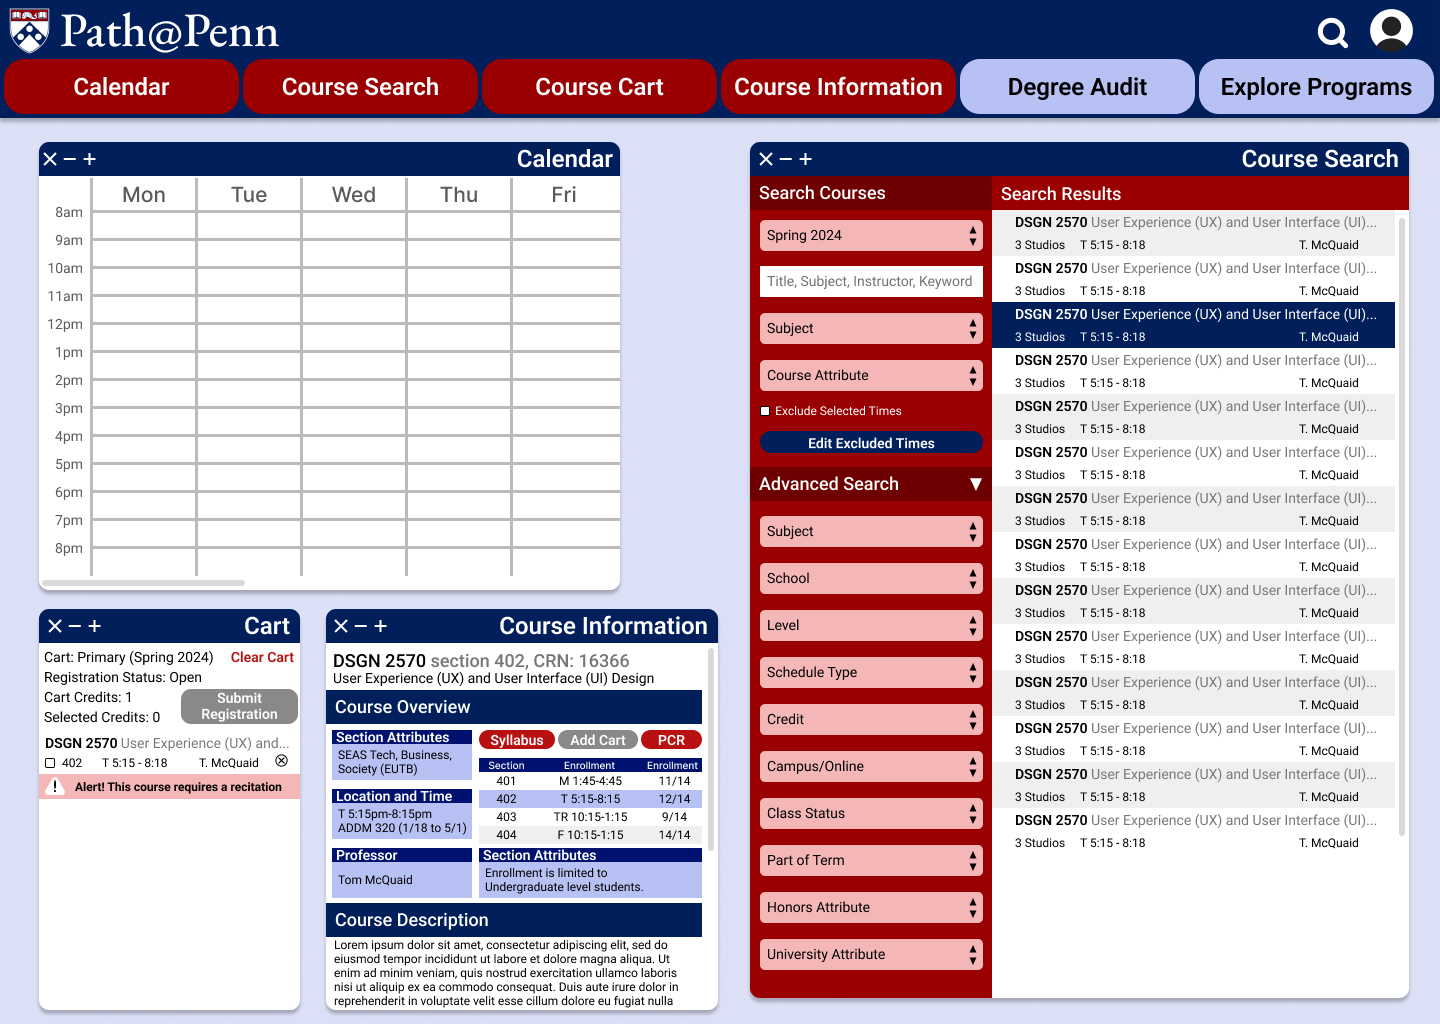Click the alert warning triangle icon in cart
Image resolution: width=1440 pixels, height=1024 pixels.
pyautogui.click(x=56, y=787)
